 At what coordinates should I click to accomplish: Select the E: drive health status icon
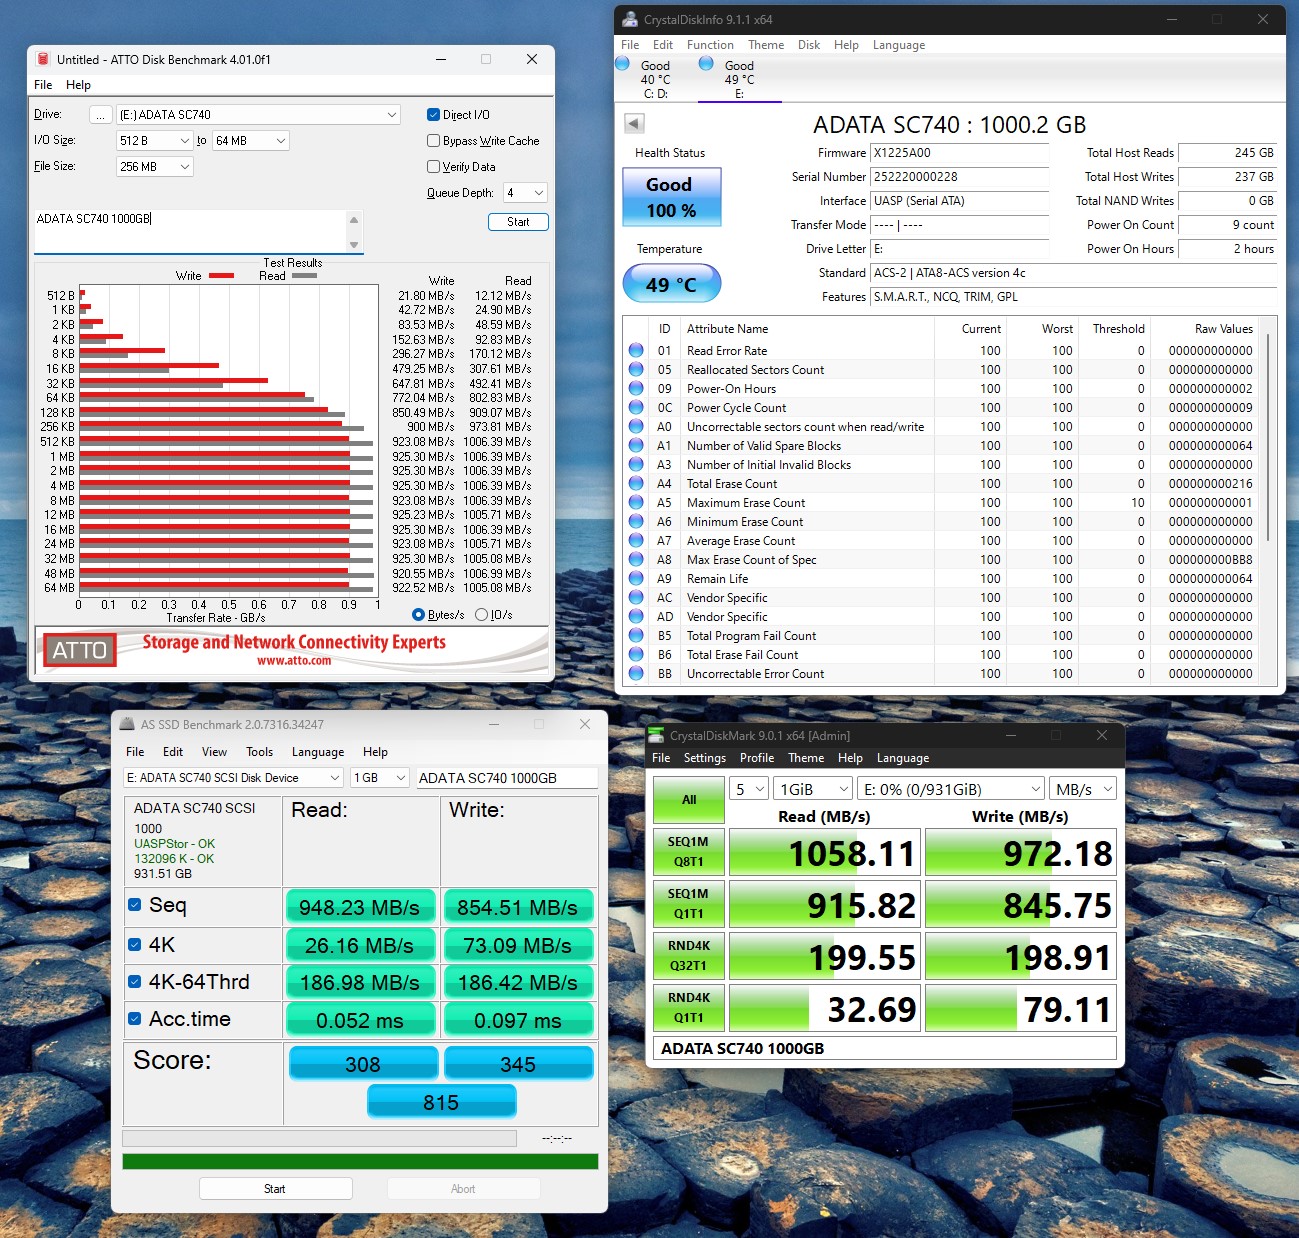(x=706, y=65)
